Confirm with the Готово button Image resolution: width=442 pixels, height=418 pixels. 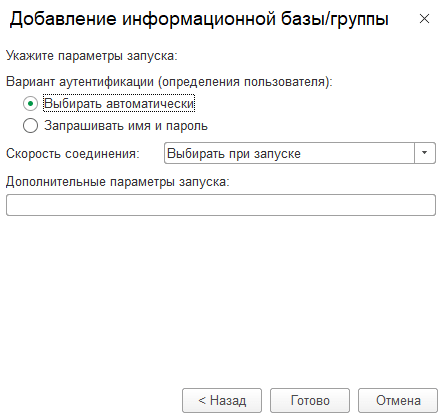[x=310, y=400]
